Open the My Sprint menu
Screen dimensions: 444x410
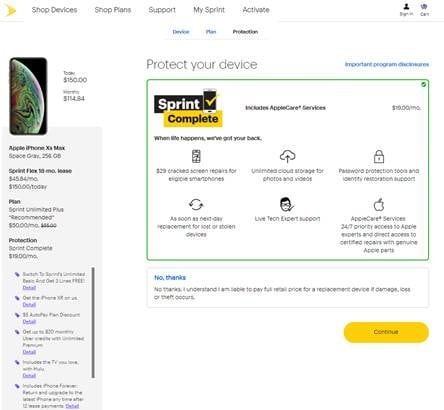(x=209, y=10)
